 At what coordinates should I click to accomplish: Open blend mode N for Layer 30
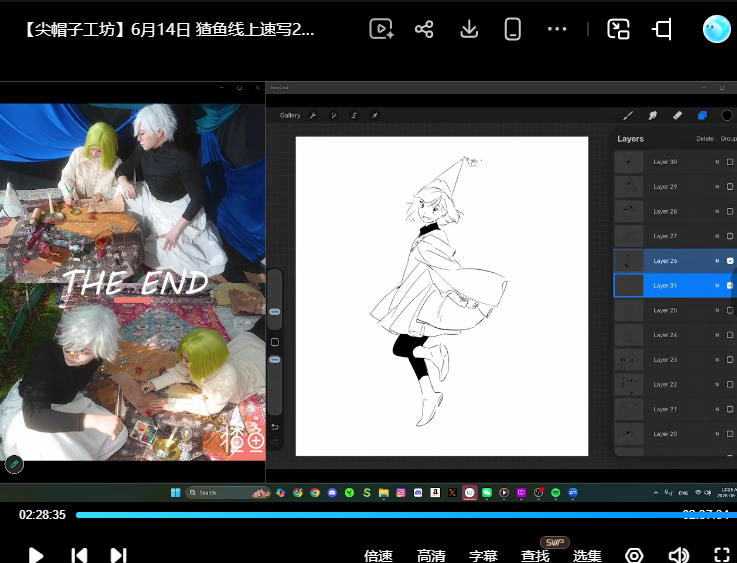click(x=717, y=162)
